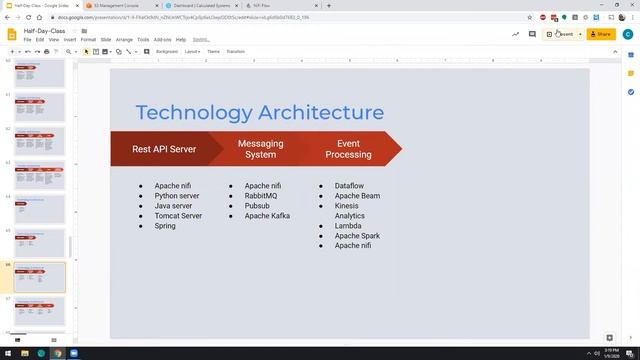Image resolution: width=640 pixels, height=360 pixels.
Task: Open the Chrome cast icon
Action: pos(611,18)
